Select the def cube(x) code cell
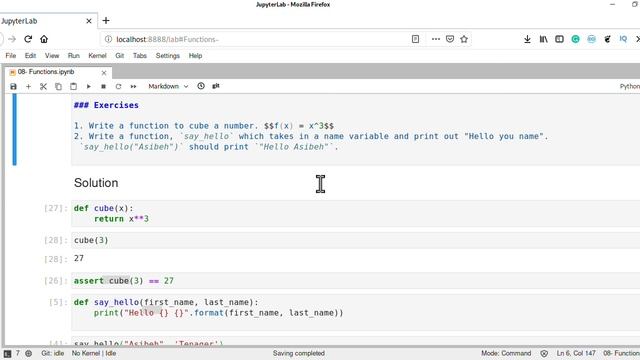Image resolution: width=640 pixels, height=360 pixels. point(356,213)
